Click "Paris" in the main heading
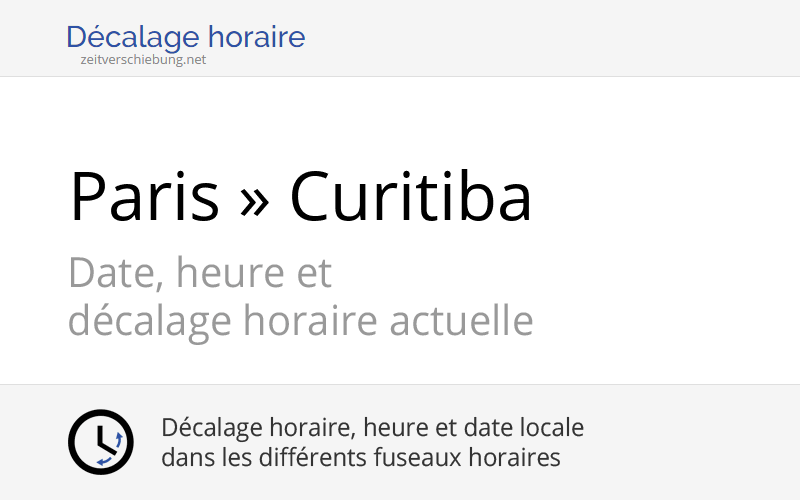The height and width of the screenshot is (500, 800). pos(144,196)
